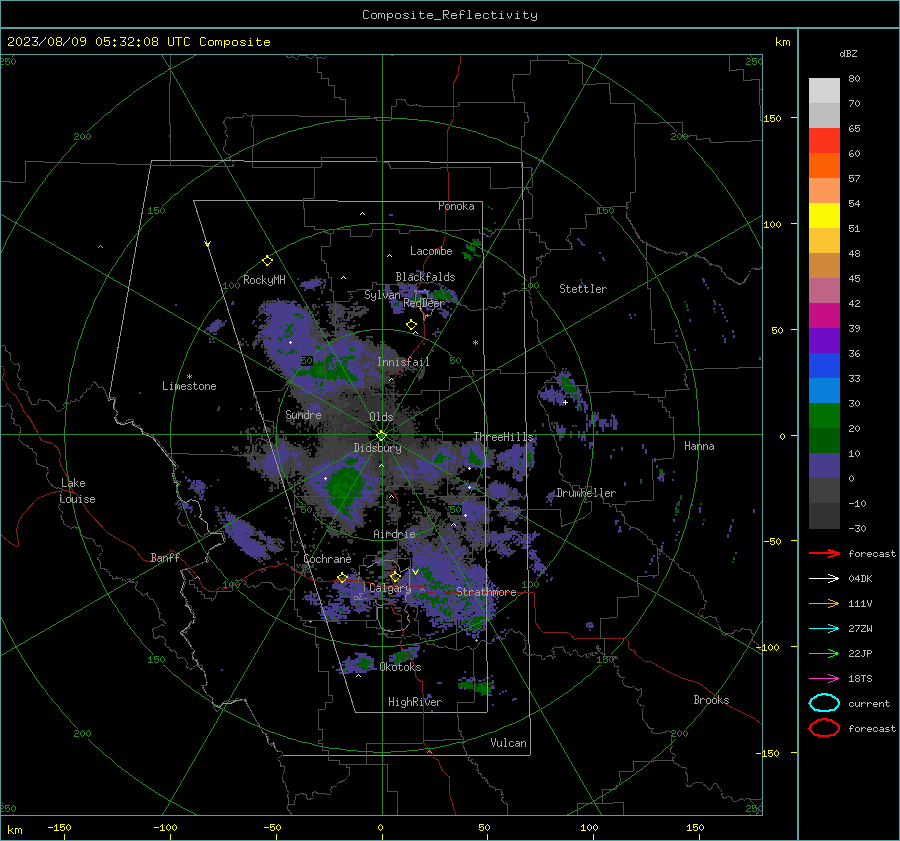Click the green 22JP arrow legend icon

824,653
